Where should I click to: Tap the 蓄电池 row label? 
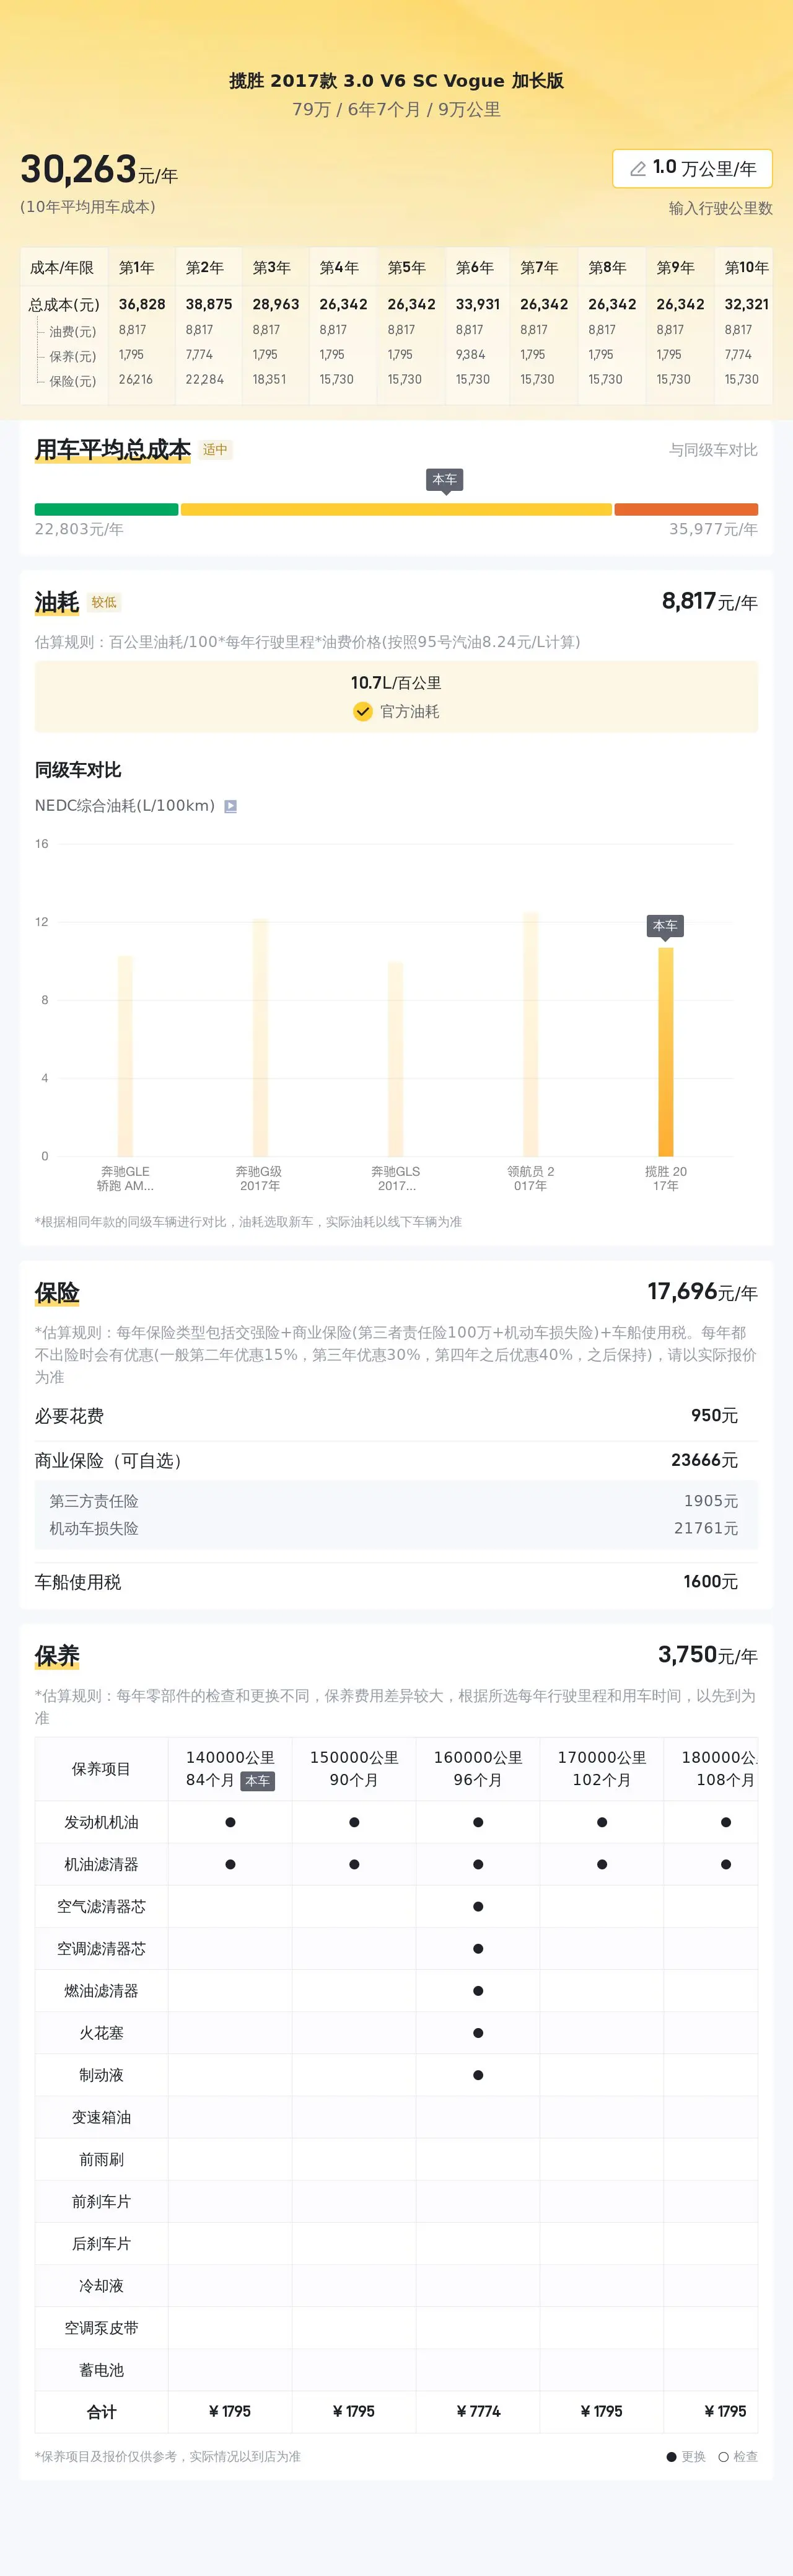101,2370
